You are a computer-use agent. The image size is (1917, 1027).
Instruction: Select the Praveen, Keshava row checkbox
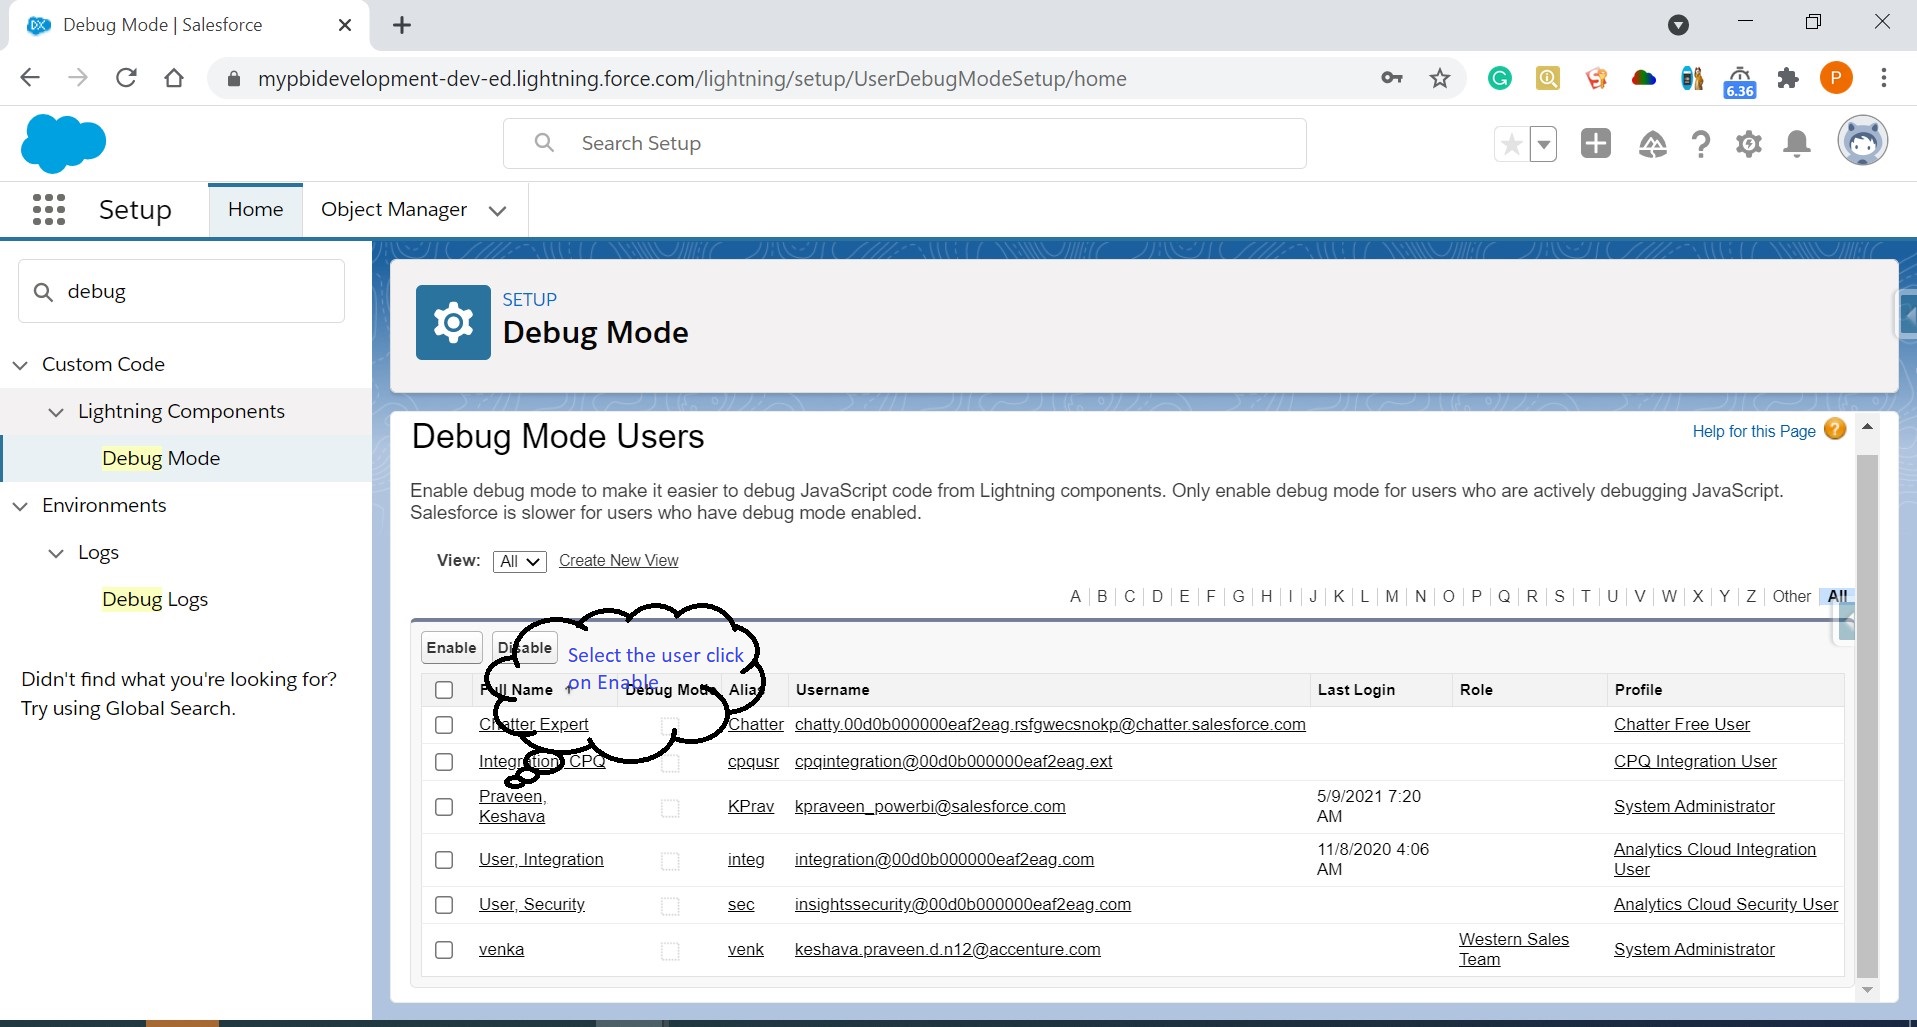(444, 807)
